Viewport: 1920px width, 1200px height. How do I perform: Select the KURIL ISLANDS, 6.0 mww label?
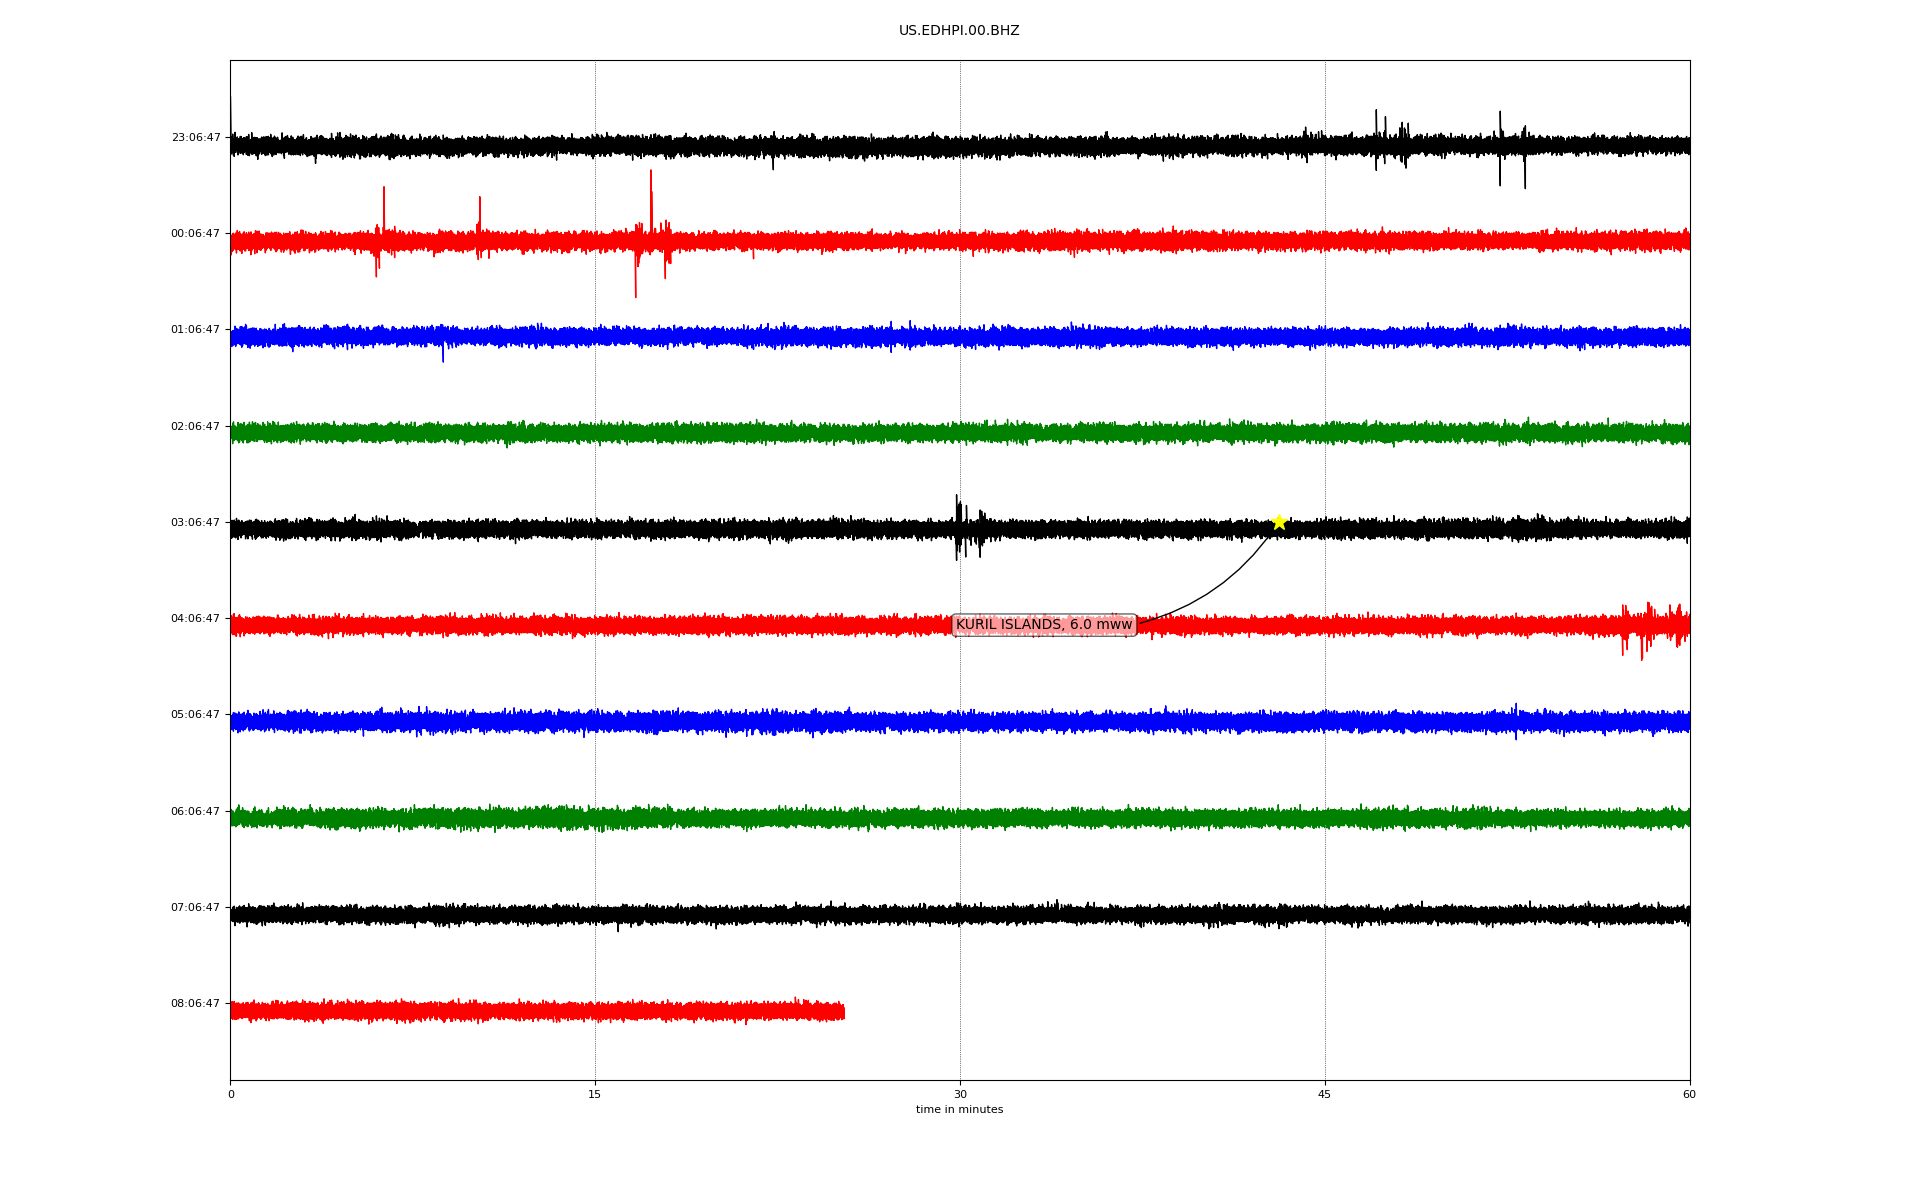(x=1044, y=625)
